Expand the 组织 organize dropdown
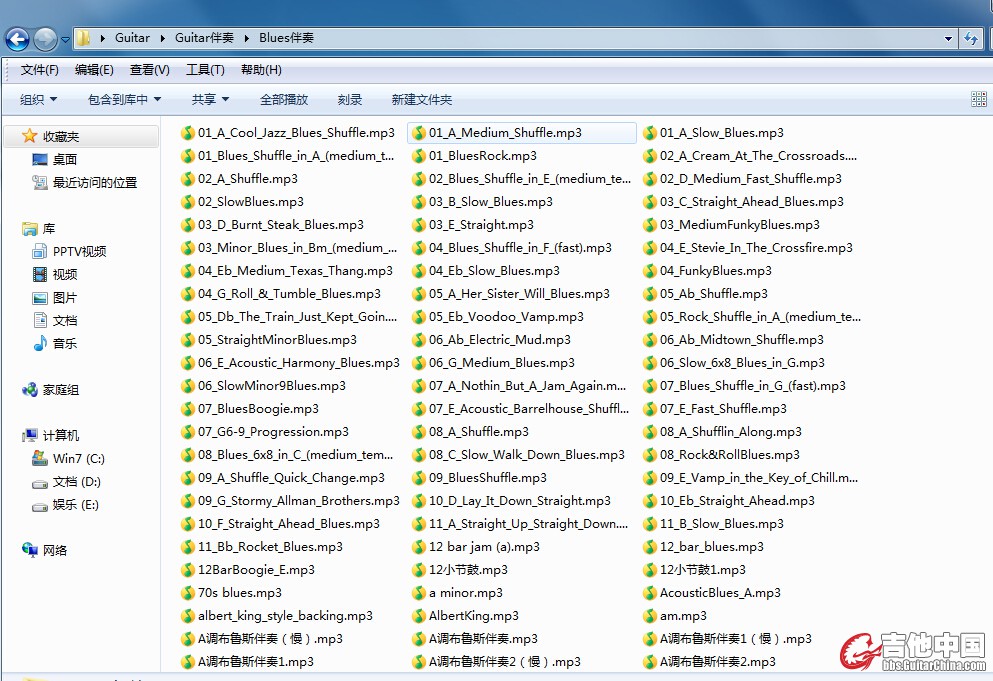This screenshot has width=993, height=681. coord(39,100)
